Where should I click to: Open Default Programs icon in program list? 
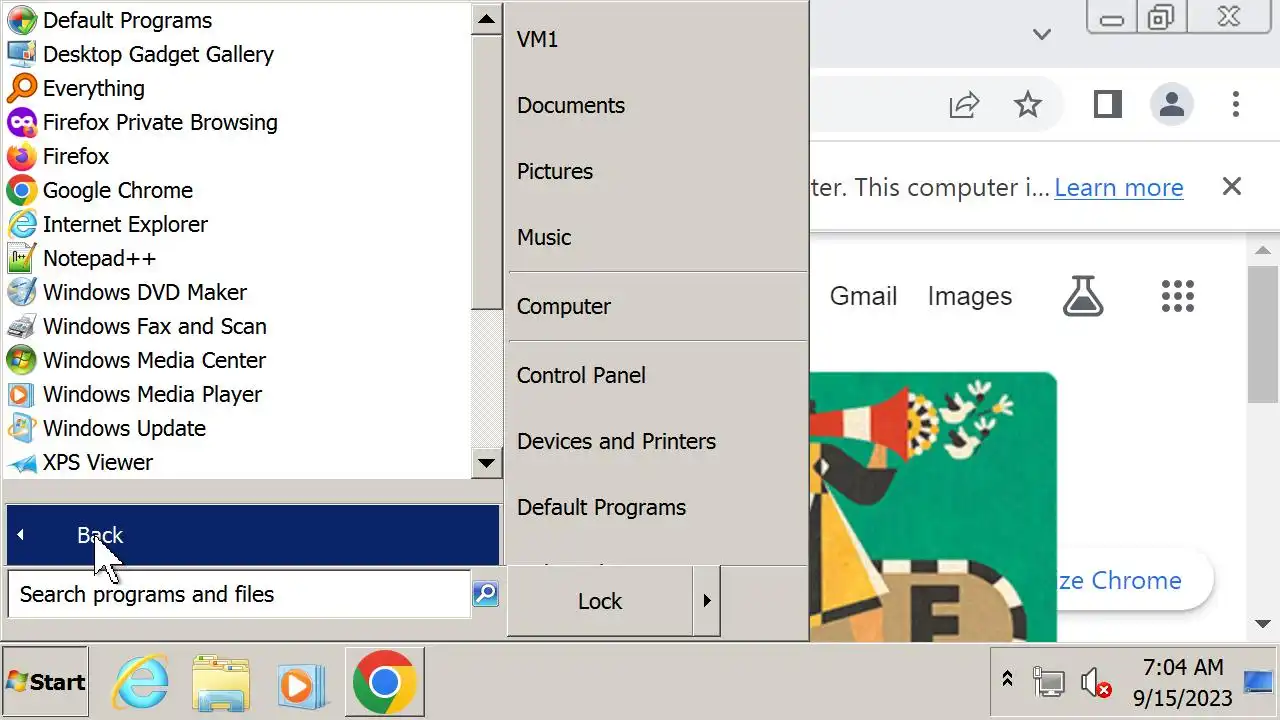22,20
